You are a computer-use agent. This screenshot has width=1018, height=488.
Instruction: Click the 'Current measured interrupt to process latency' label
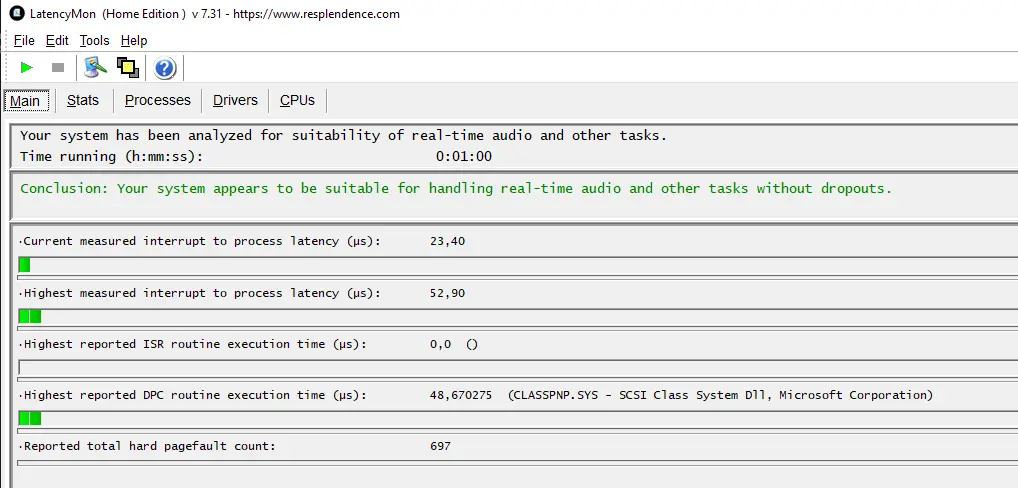click(x=202, y=241)
